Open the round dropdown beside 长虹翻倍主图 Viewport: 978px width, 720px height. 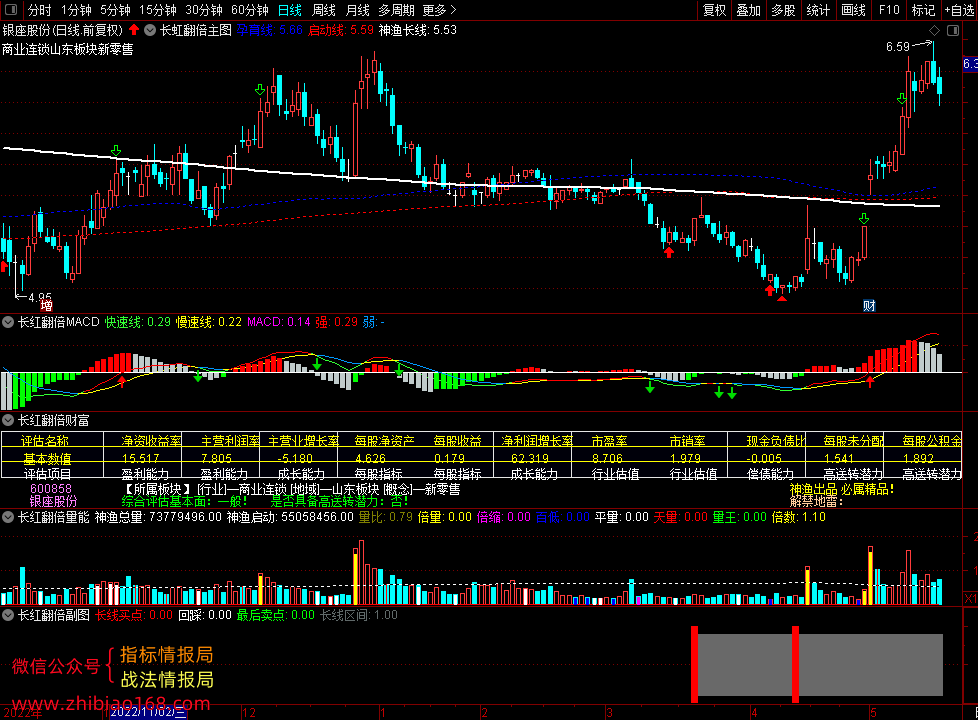pyautogui.click(x=150, y=30)
